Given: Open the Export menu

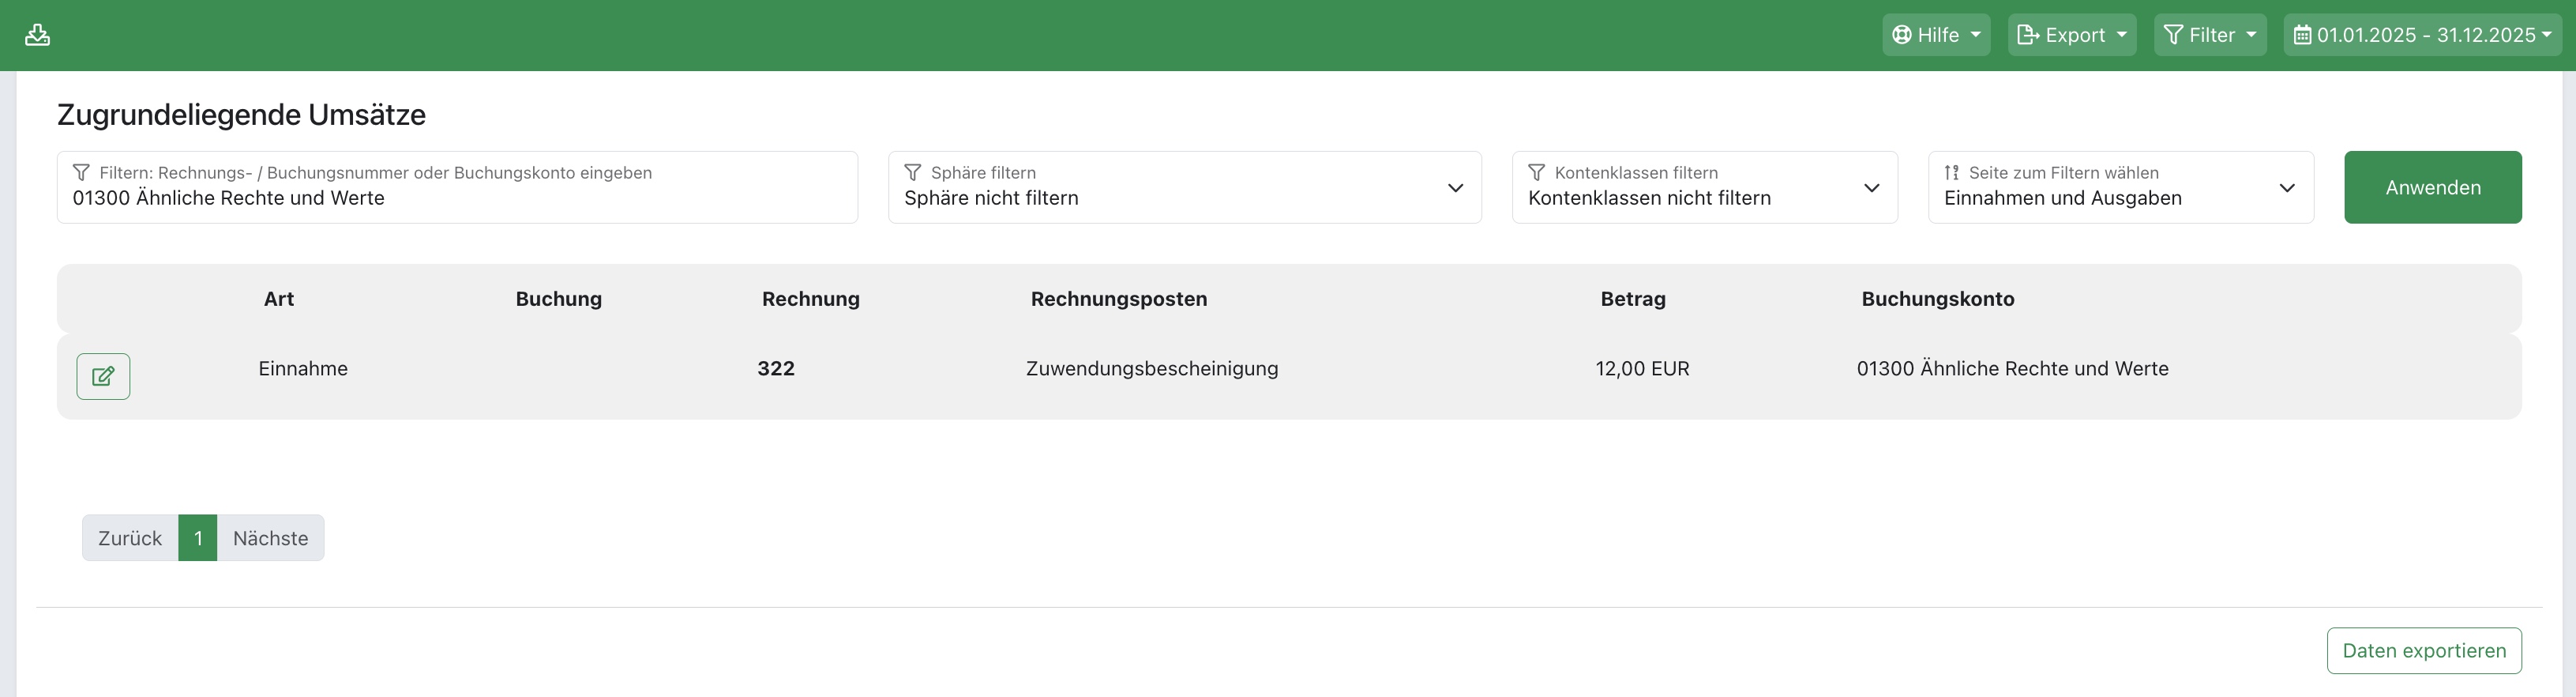Looking at the screenshot, I should point(2071,35).
